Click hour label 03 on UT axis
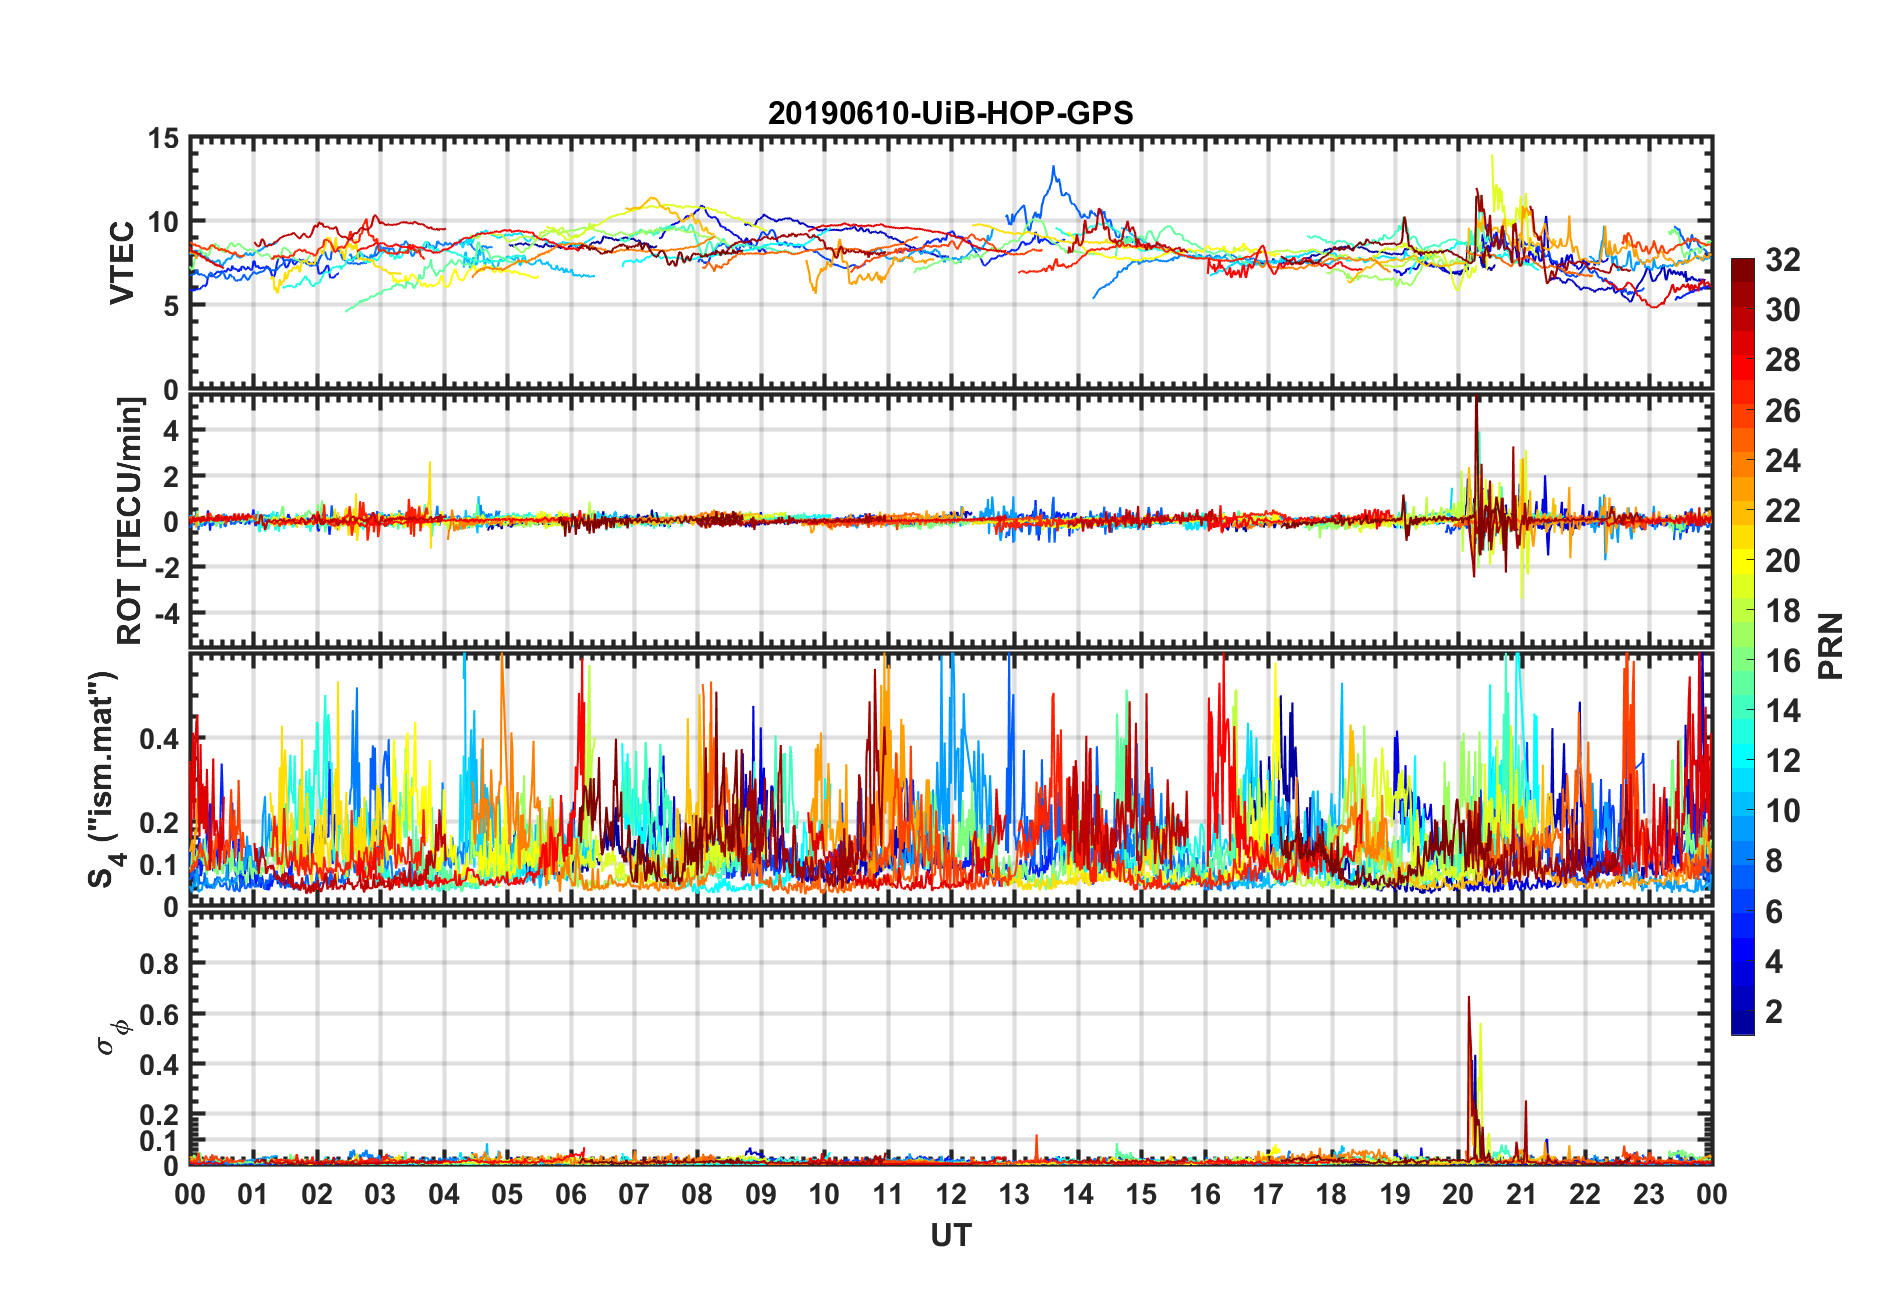This screenshot has height=1292, width=1902. 380,1194
